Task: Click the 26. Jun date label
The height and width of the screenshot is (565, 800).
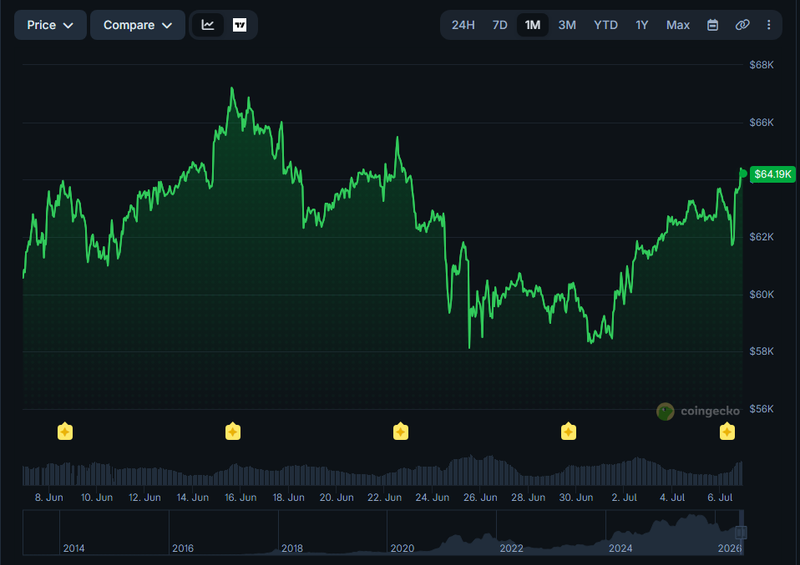Action: click(481, 497)
